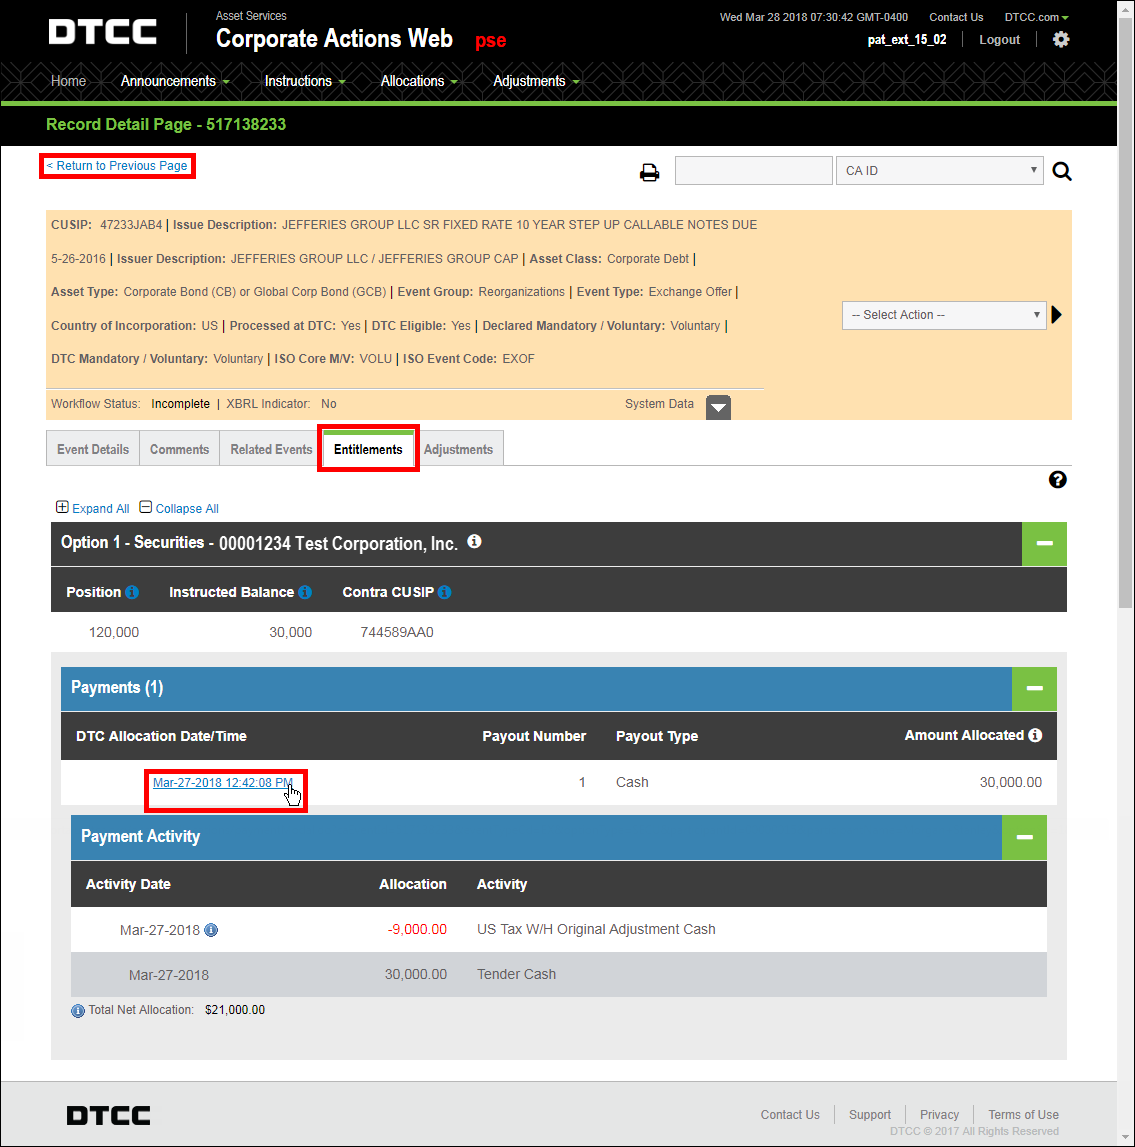
Task: Open the Select Action dropdown
Action: pyautogui.click(x=943, y=315)
